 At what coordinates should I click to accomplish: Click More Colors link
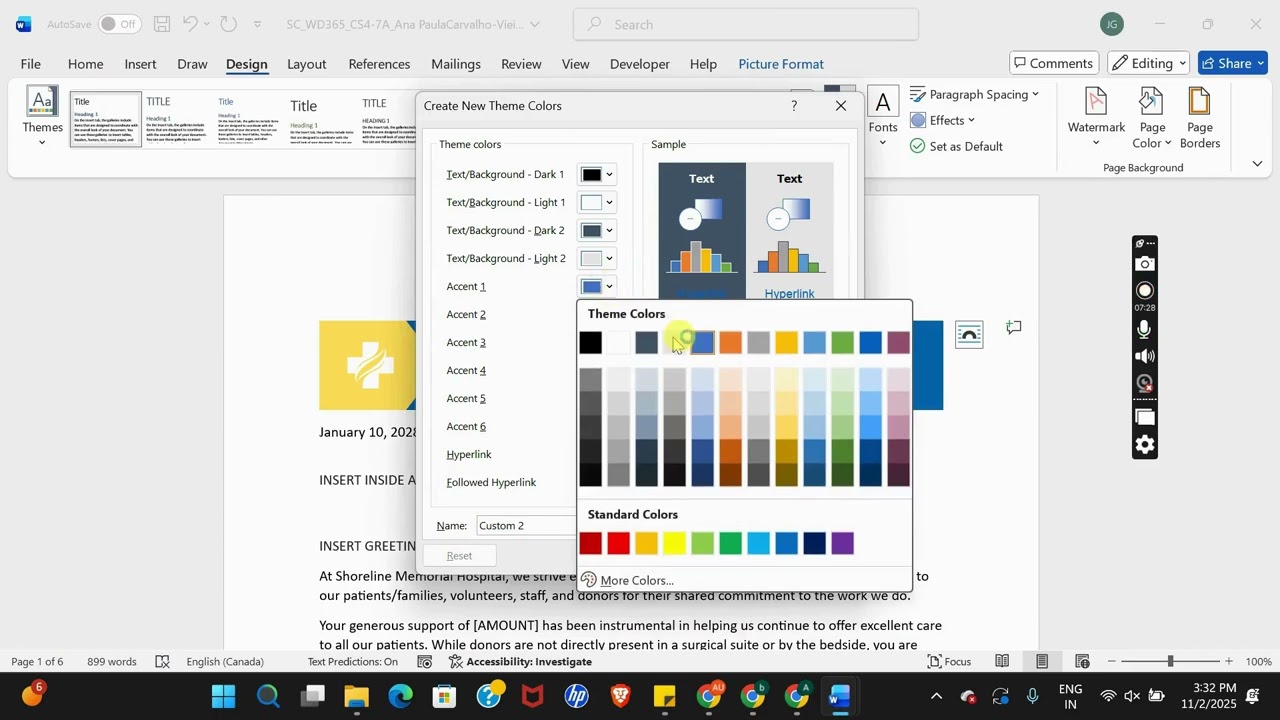tap(637, 580)
